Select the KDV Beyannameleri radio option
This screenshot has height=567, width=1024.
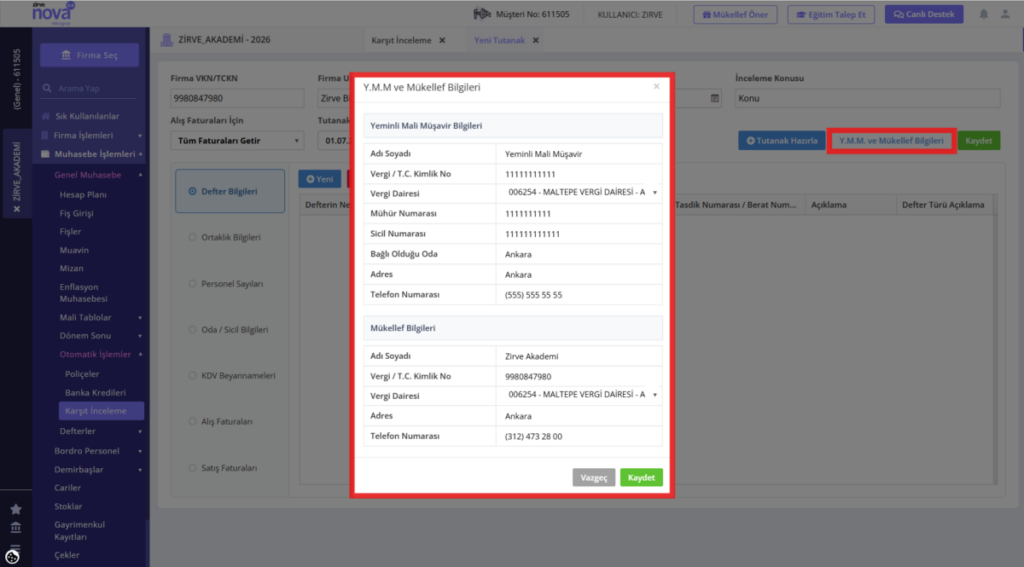point(192,376)
